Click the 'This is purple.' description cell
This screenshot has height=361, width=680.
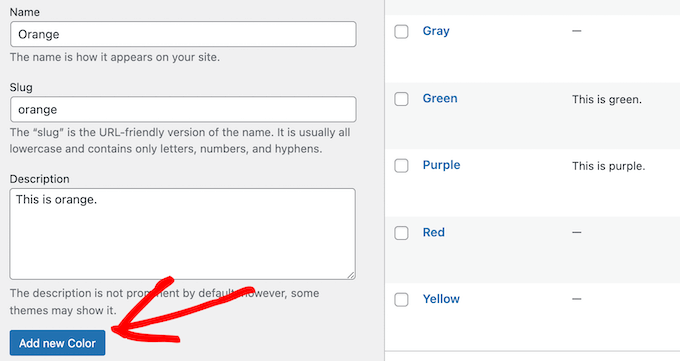pos(608,166)
